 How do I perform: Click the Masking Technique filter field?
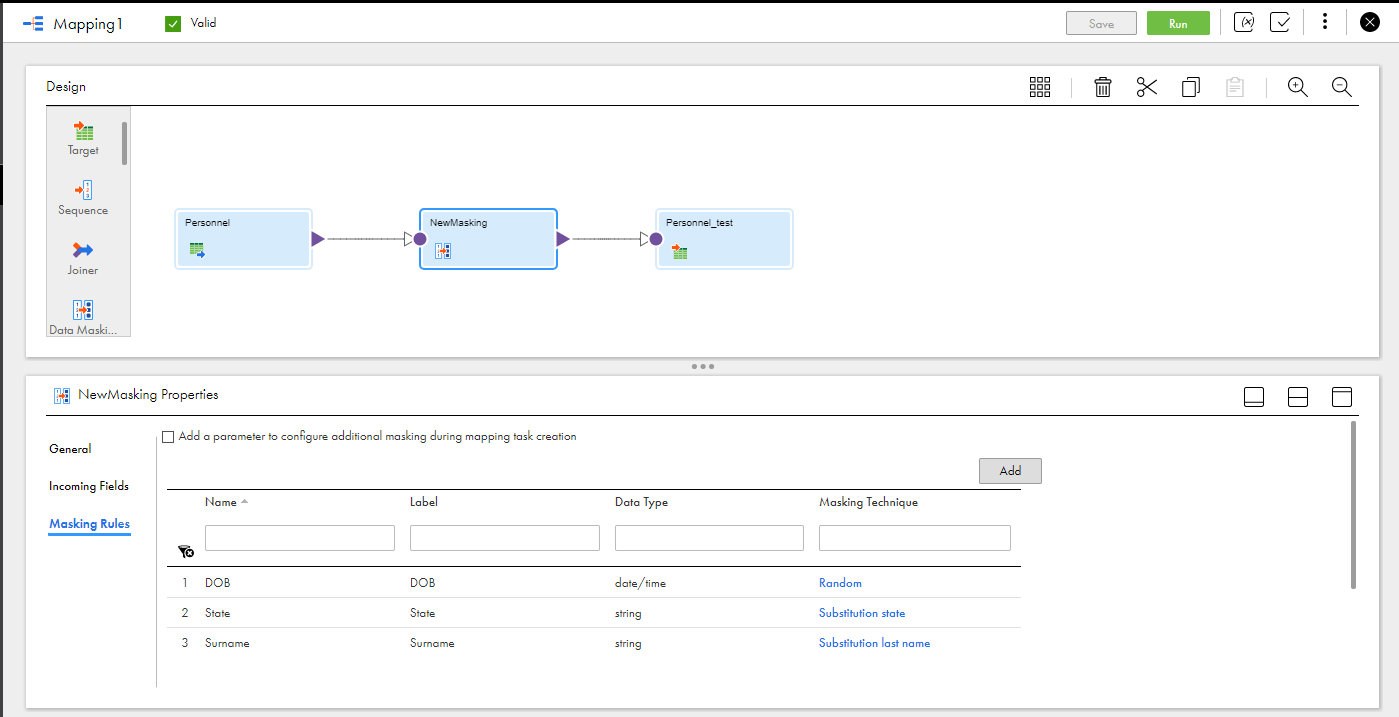pos(914,538)
